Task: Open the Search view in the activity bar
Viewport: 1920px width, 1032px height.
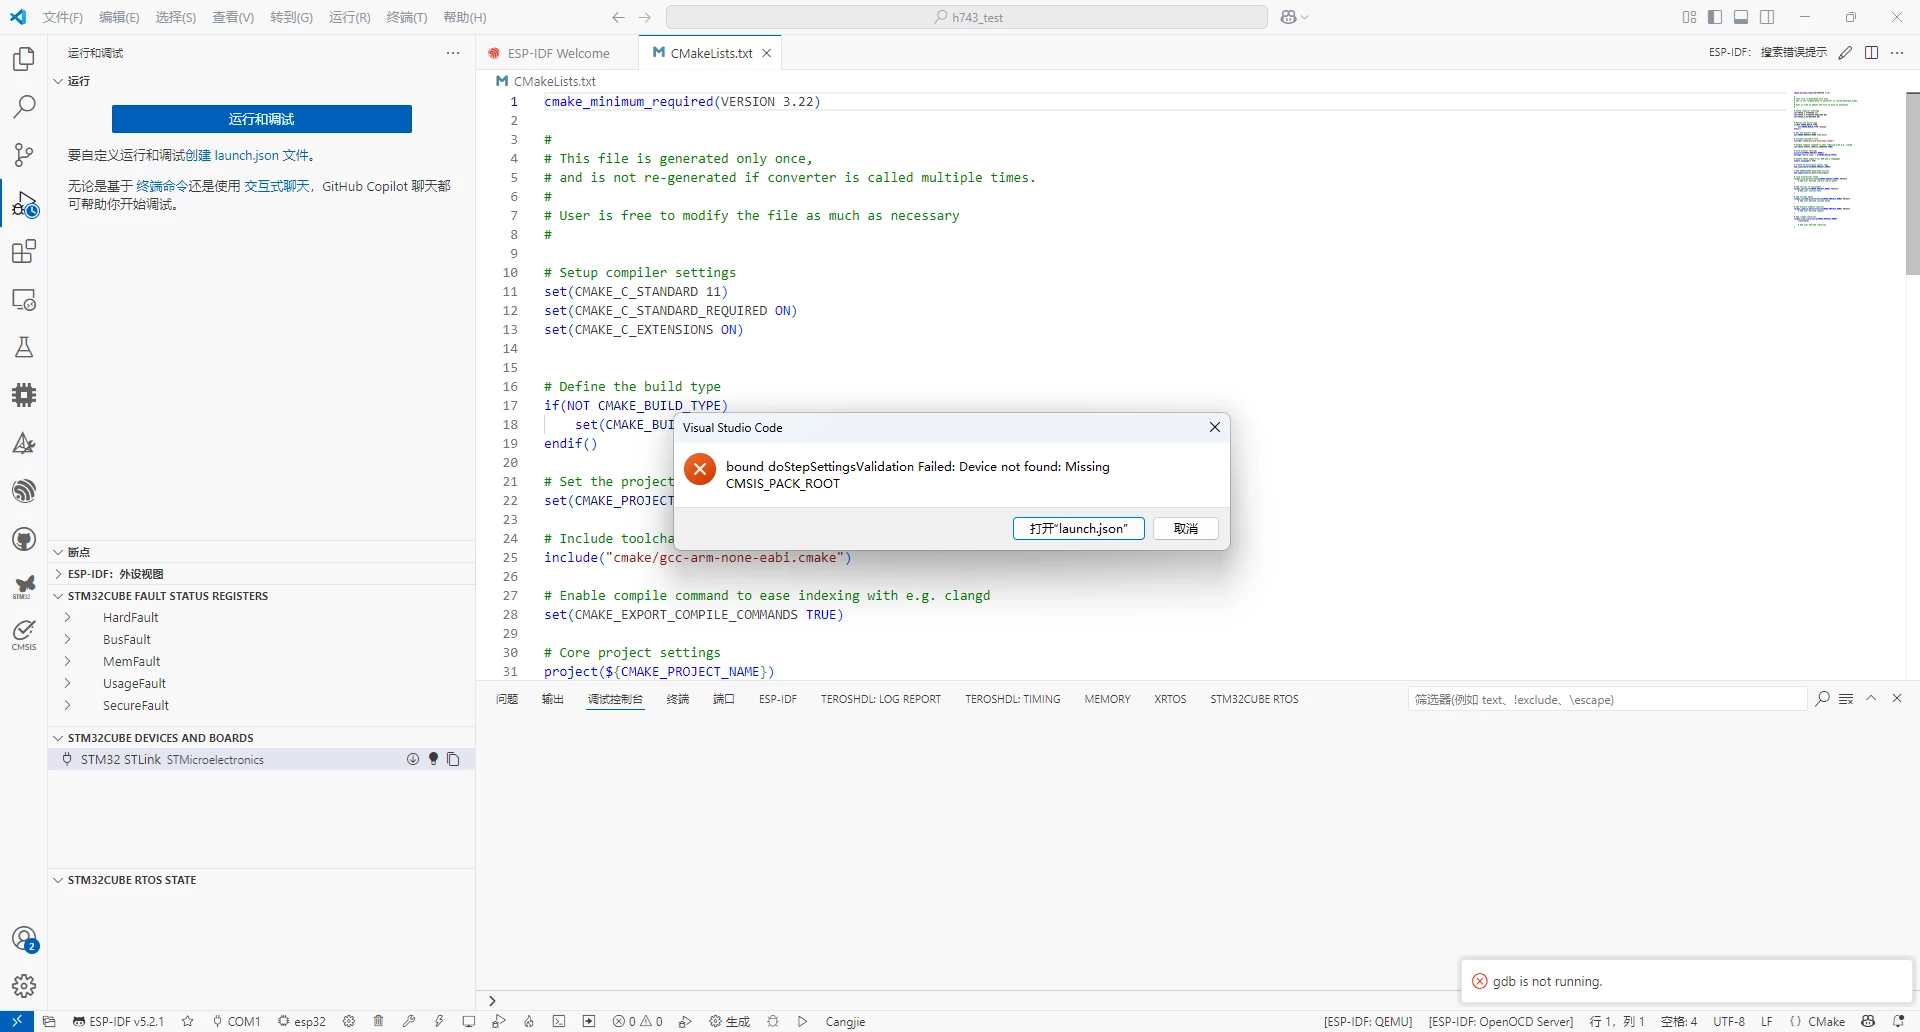Action: pyautogui.click(x=24, y=107)
